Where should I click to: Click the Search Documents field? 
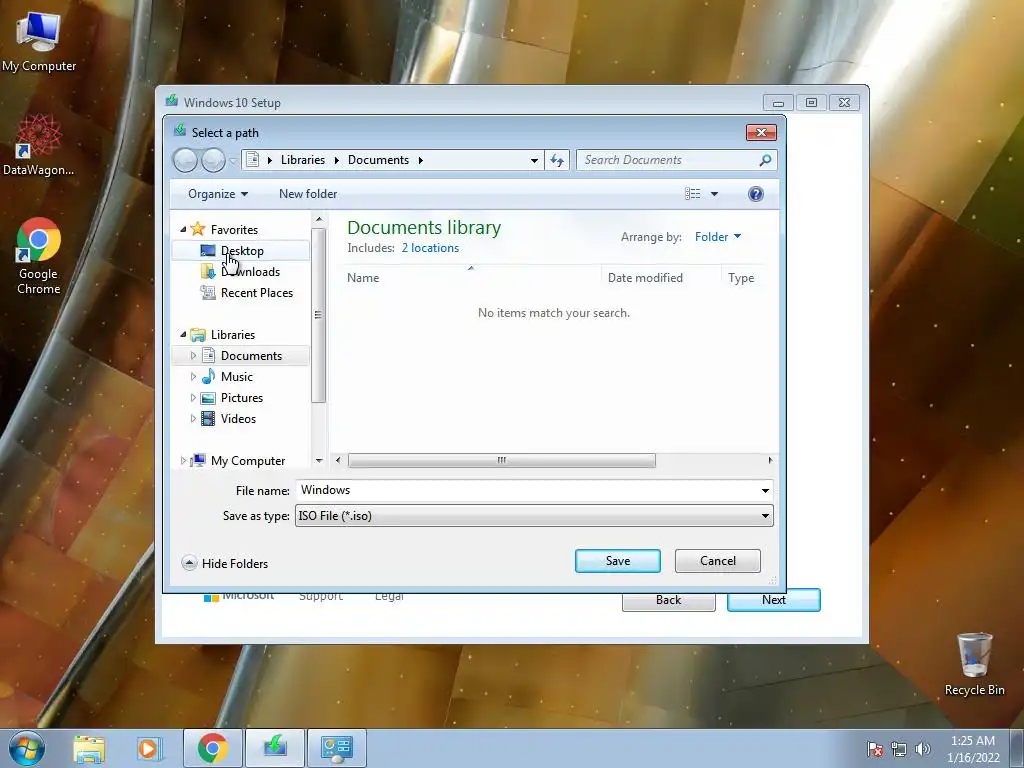click(669, 160)
